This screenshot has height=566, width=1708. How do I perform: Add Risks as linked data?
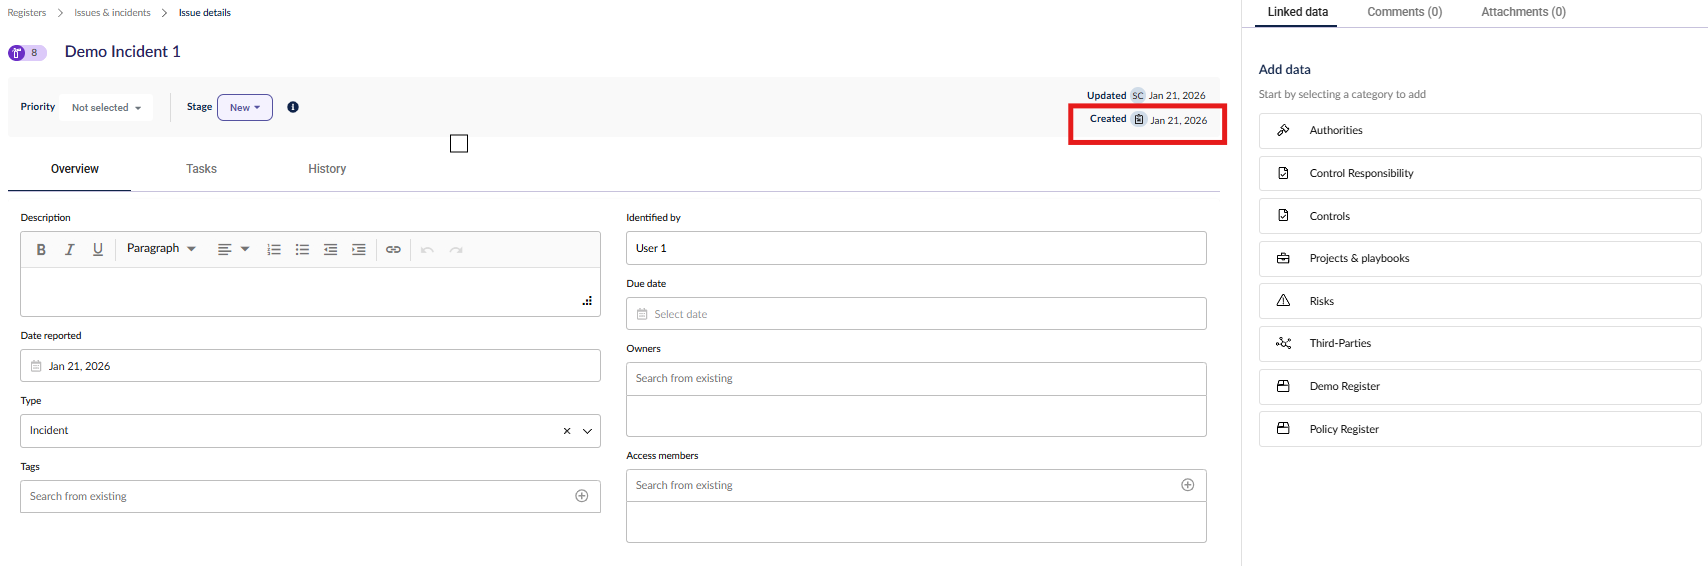1479,301
